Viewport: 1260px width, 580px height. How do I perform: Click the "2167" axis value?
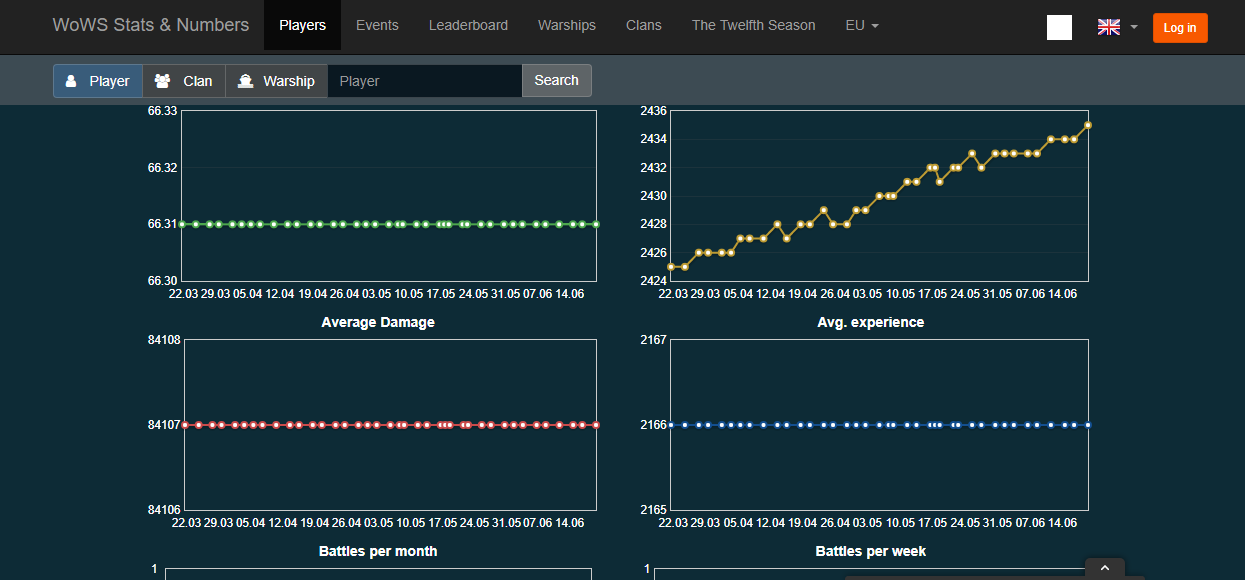(653, 340)
